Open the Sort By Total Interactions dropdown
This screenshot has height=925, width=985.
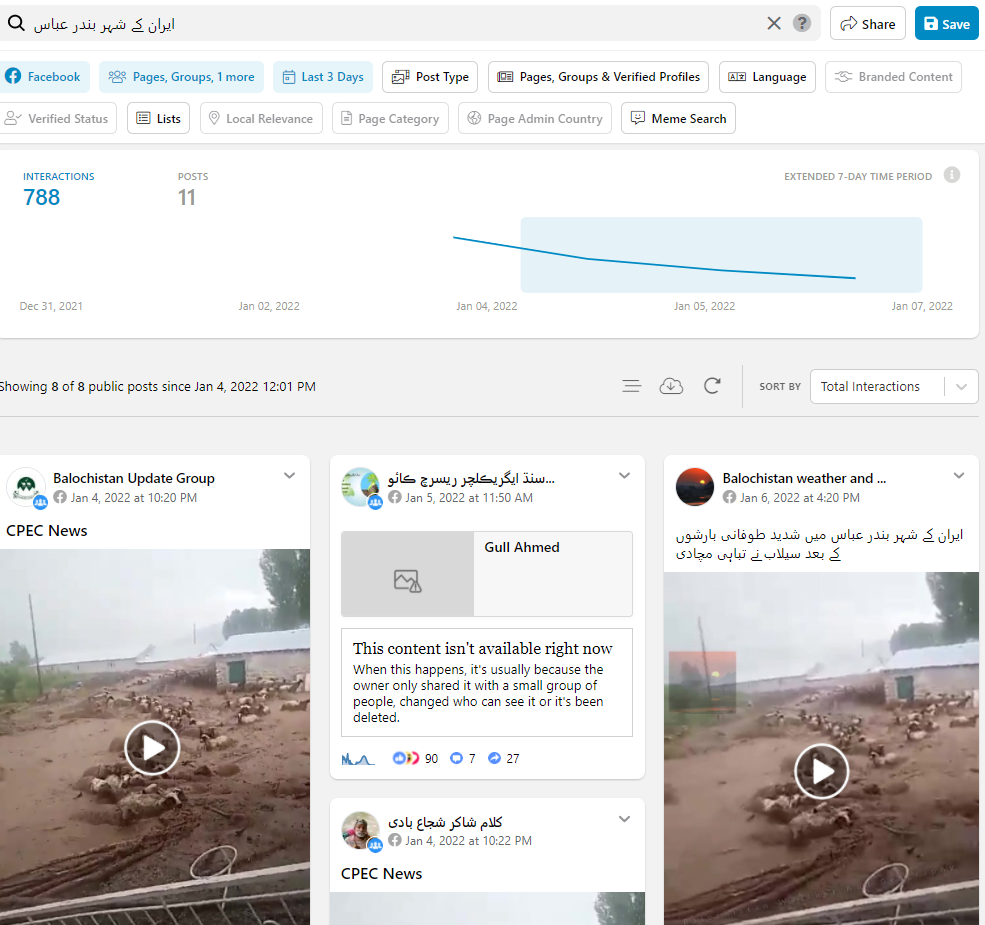[894, 386]
